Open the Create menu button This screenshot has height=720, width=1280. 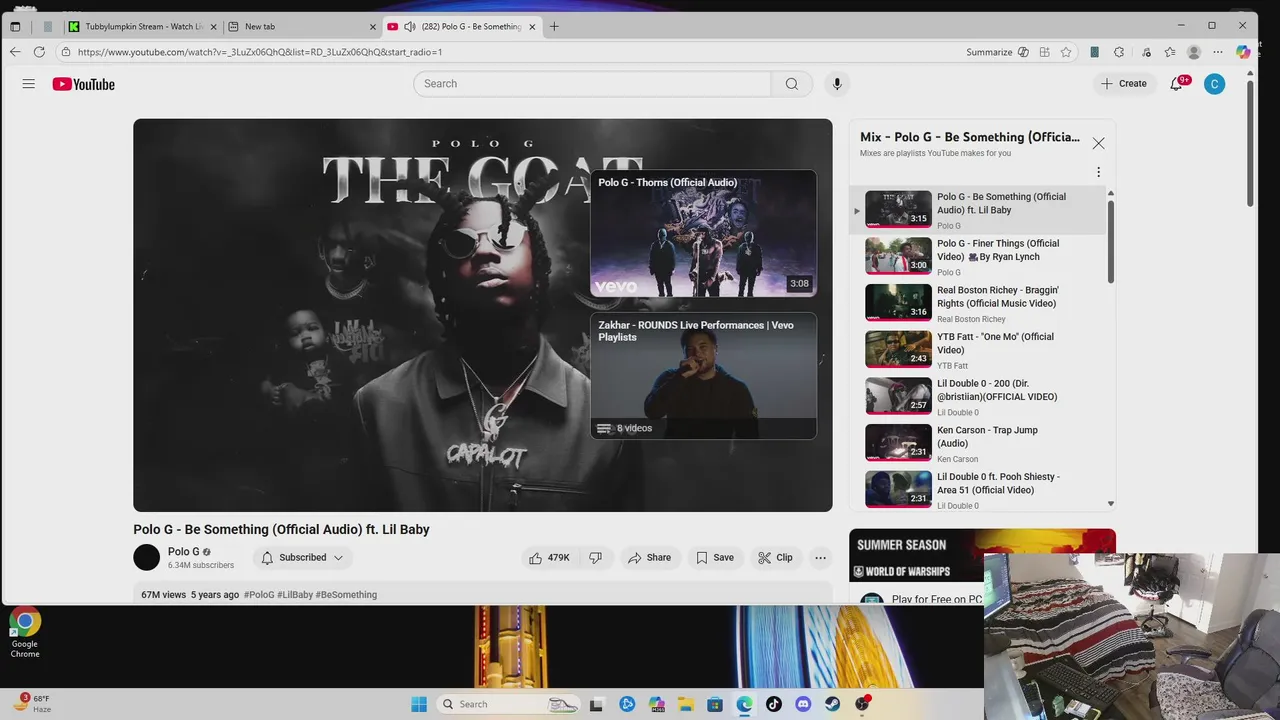click(x=1124, y=84)
